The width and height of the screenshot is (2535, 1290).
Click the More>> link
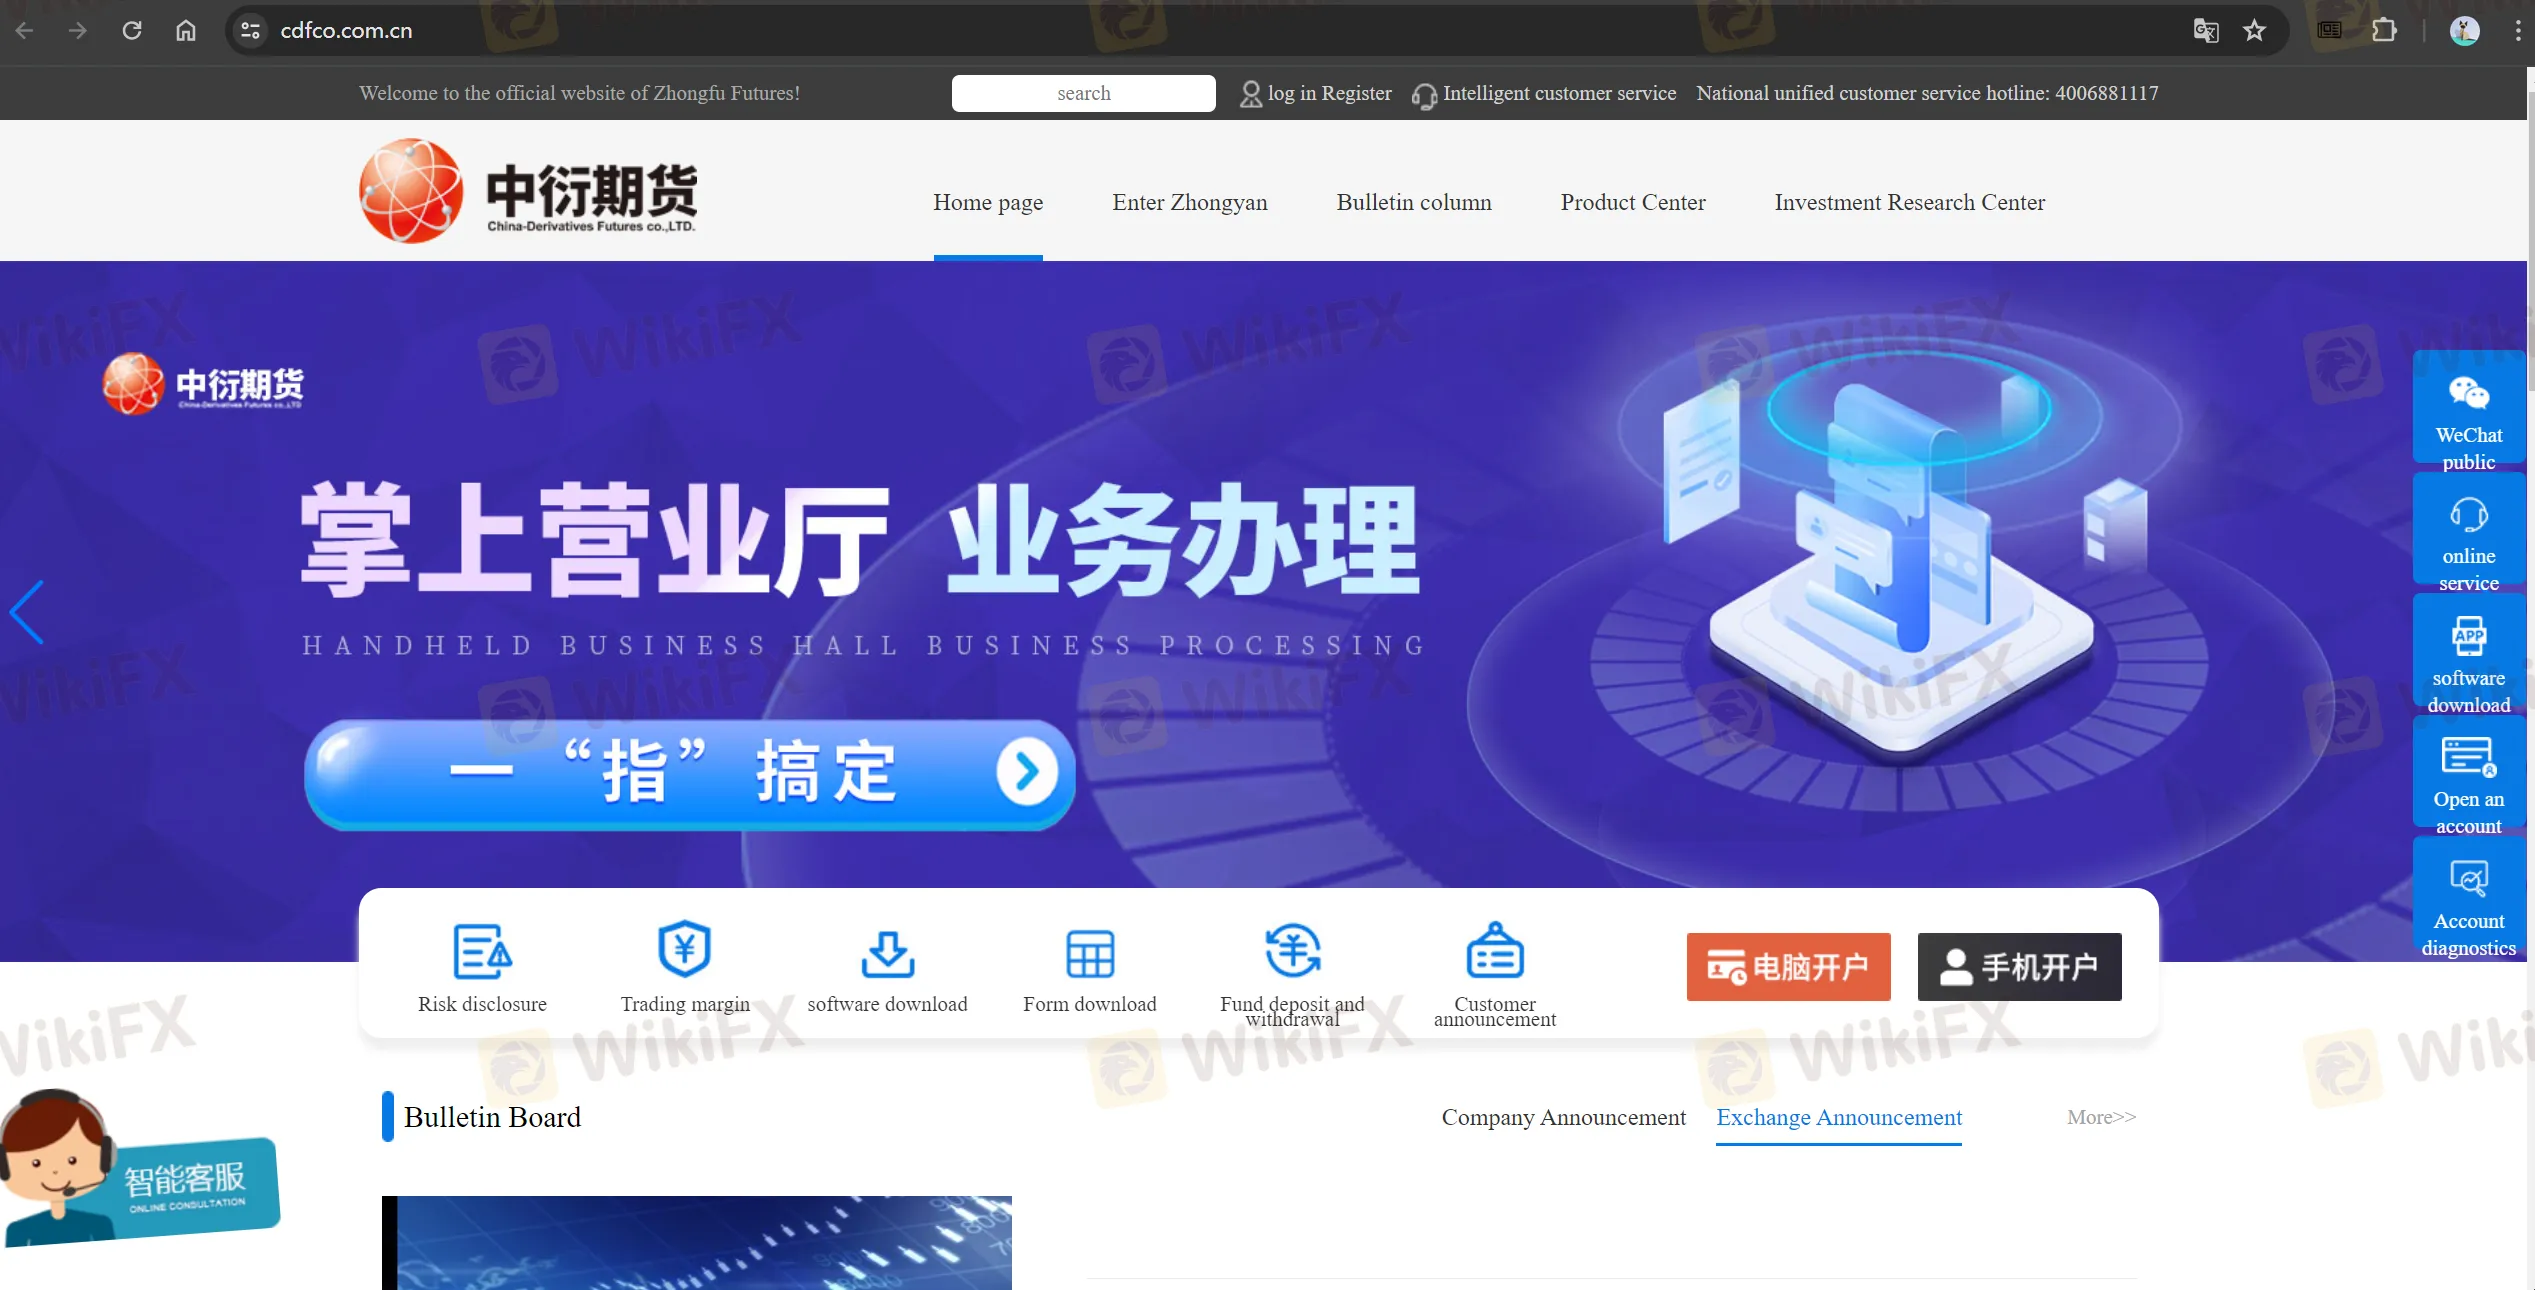click(x=2101, y=1117)
